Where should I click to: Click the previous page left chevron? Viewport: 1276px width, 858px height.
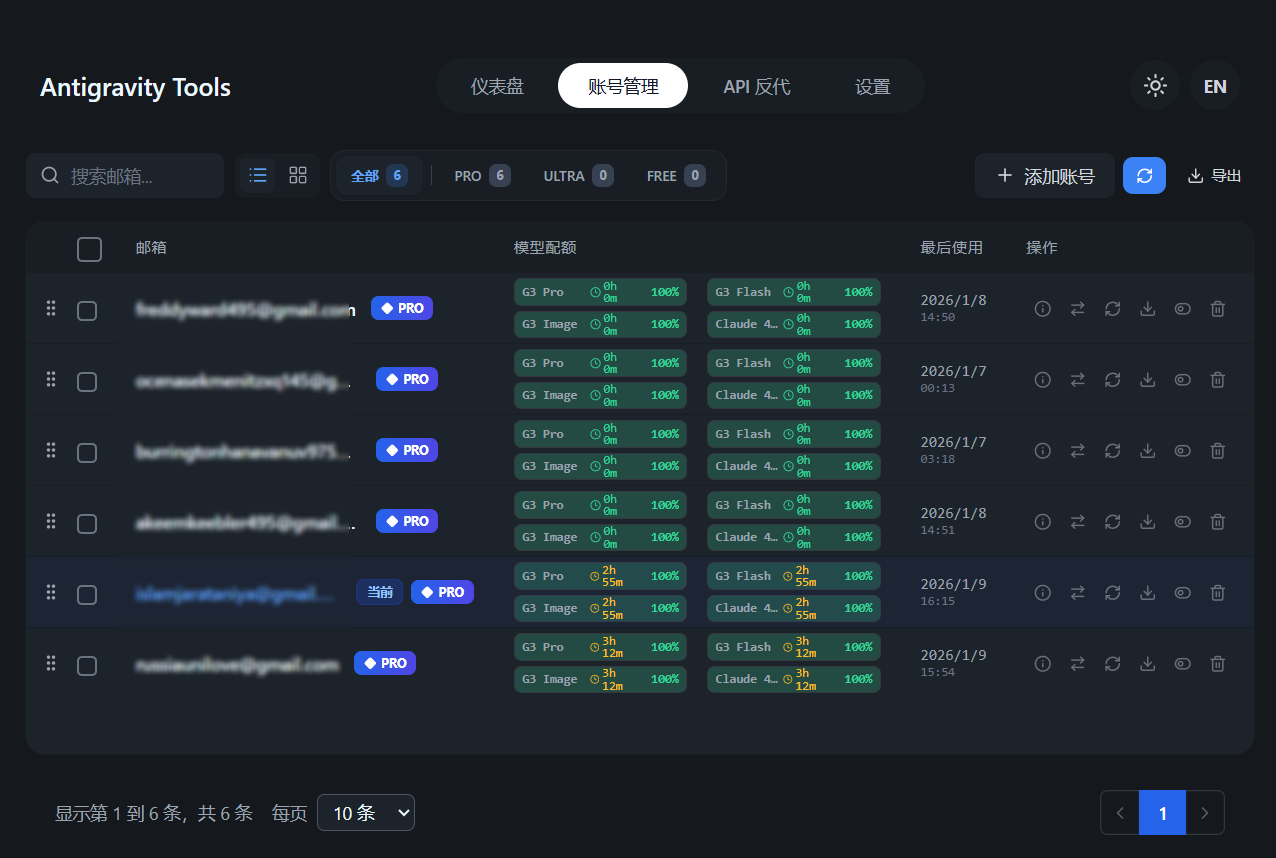(x=1120, y=813)
